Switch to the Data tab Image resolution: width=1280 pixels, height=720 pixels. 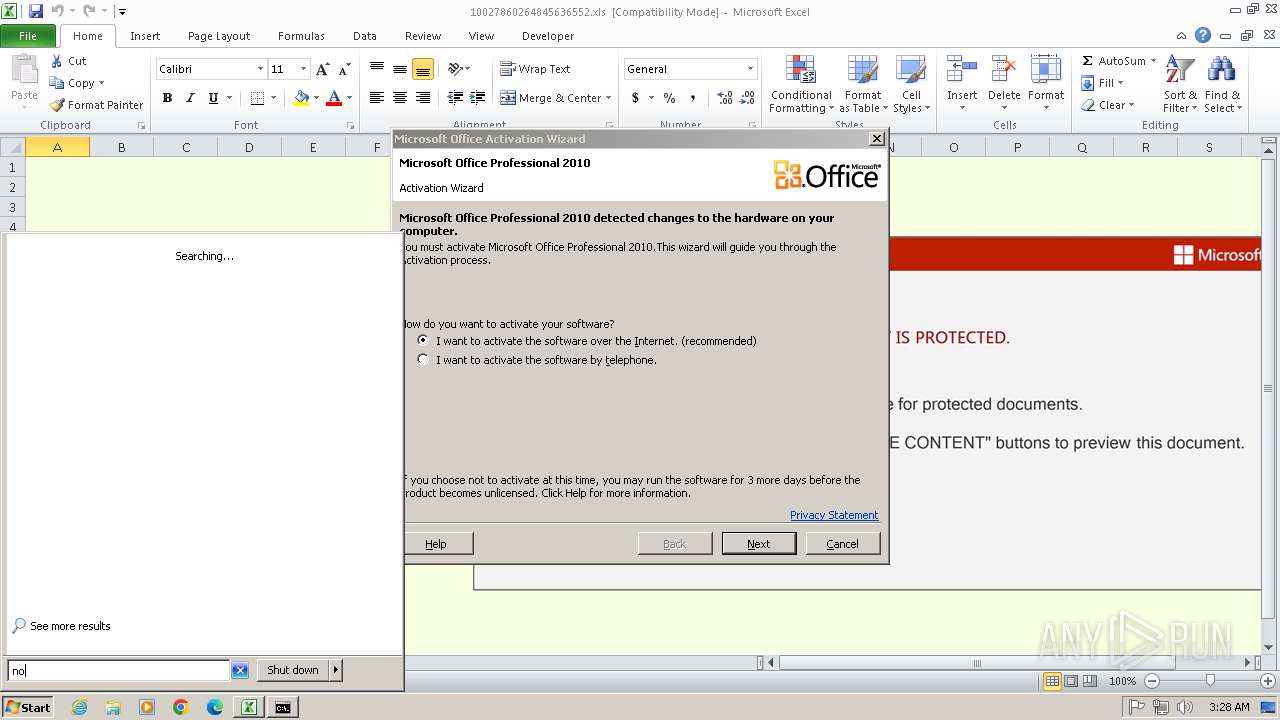(365, 36)
